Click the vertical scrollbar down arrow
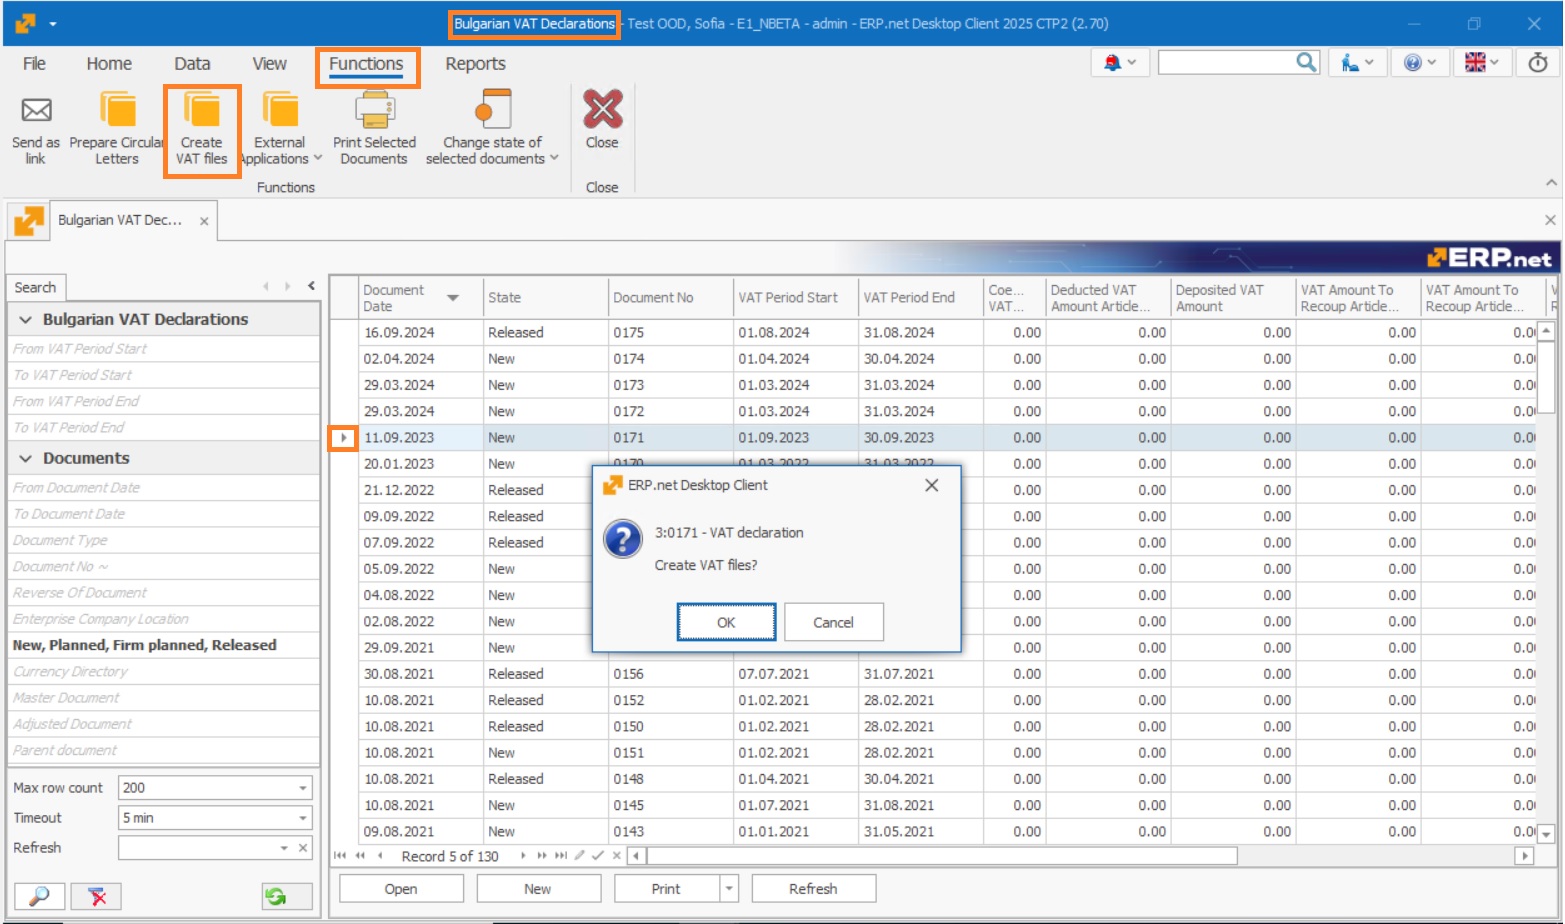1565x924 pixels. (x=1546, y=833)
